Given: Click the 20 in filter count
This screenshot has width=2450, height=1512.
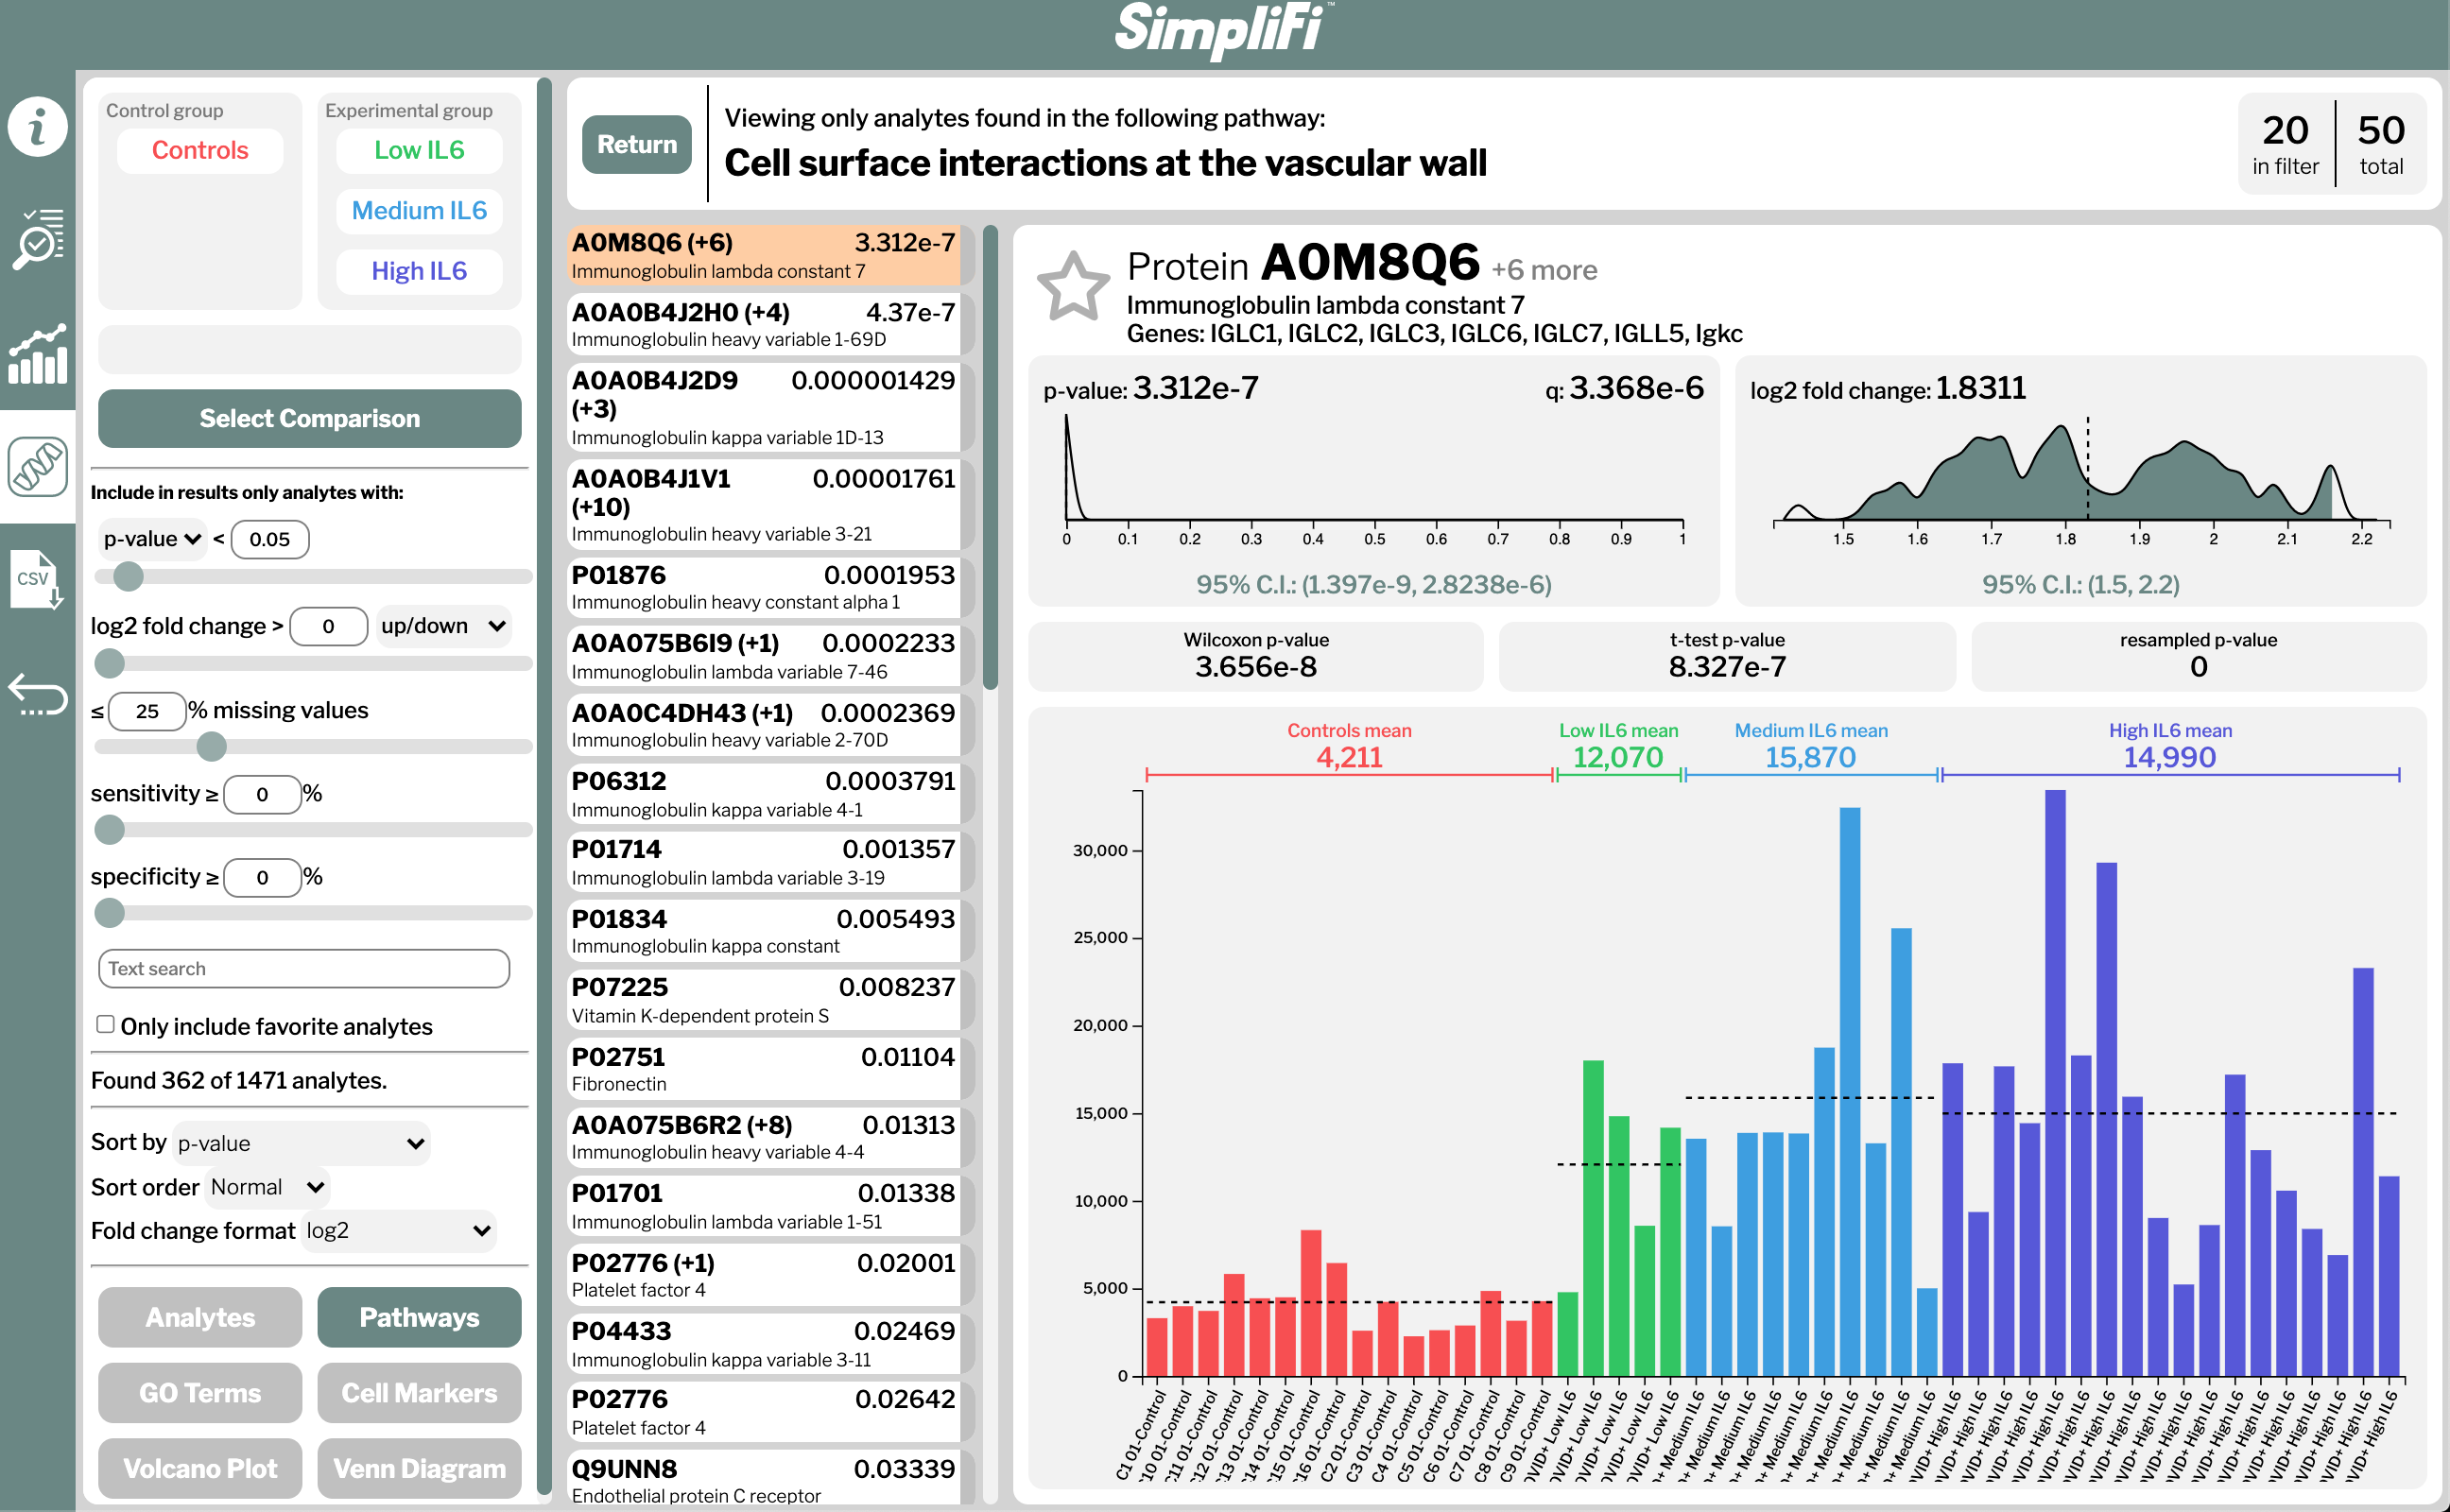Looking at the screenshot, I should (x=2285, y=143).
